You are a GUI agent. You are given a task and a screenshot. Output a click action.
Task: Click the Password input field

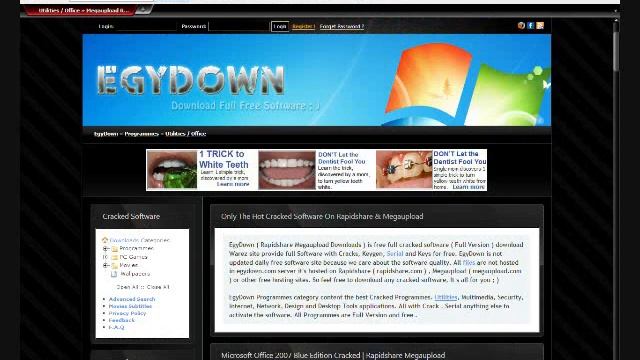(239, 26)
